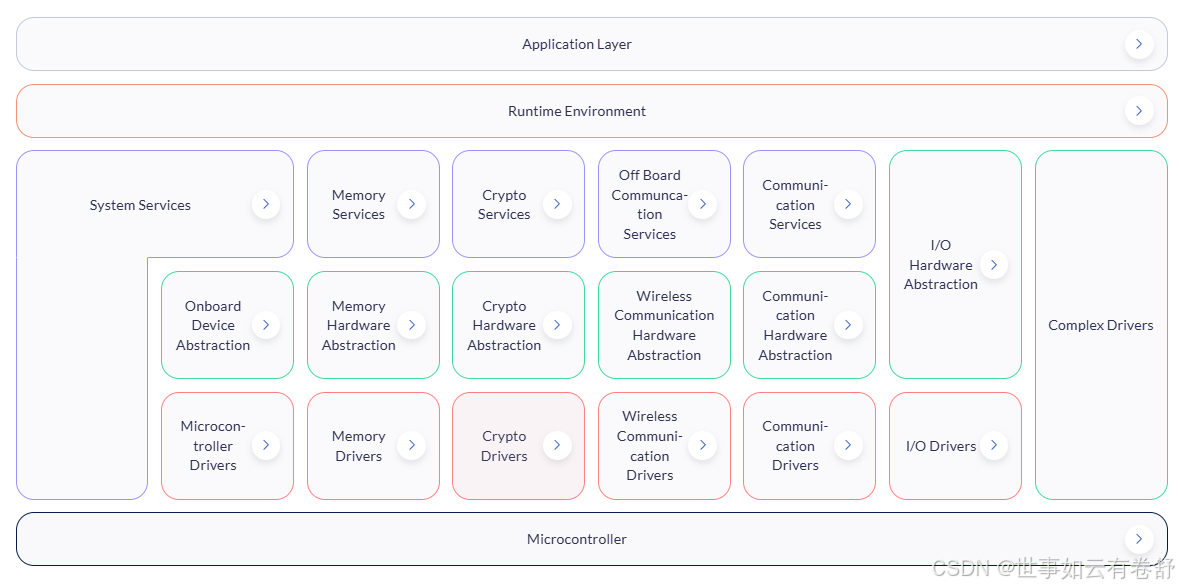Click the Onboard Device Abstraction arrow
This screenshot has height=588, width=1179.
click(265, 325)
